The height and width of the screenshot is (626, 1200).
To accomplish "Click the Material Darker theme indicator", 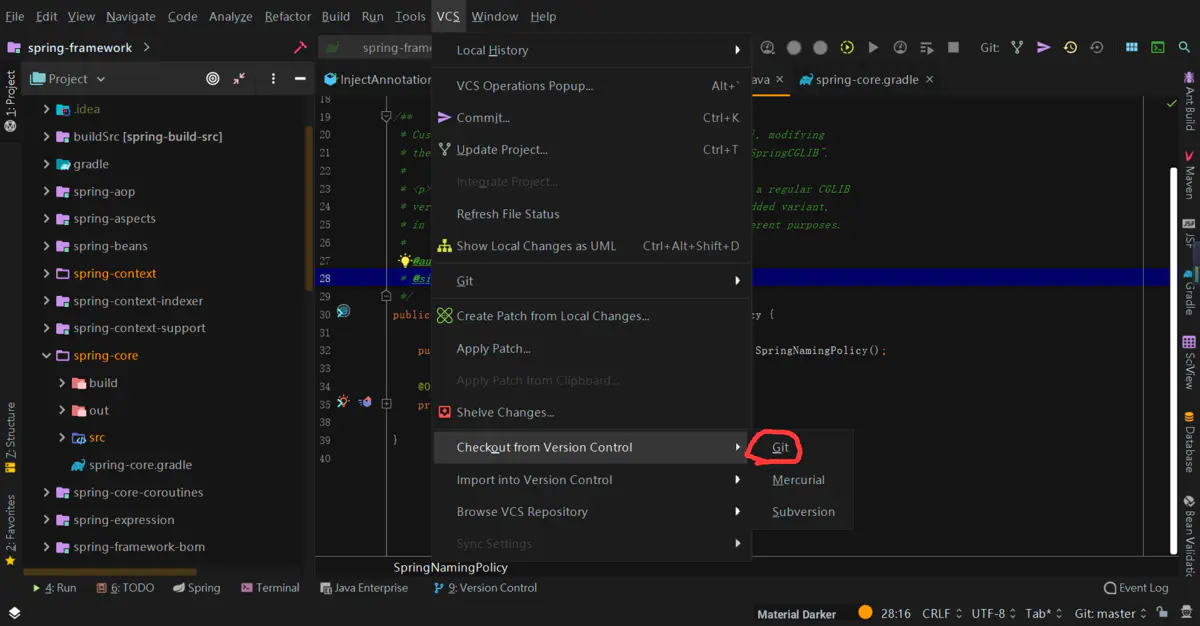I will 796,614.
